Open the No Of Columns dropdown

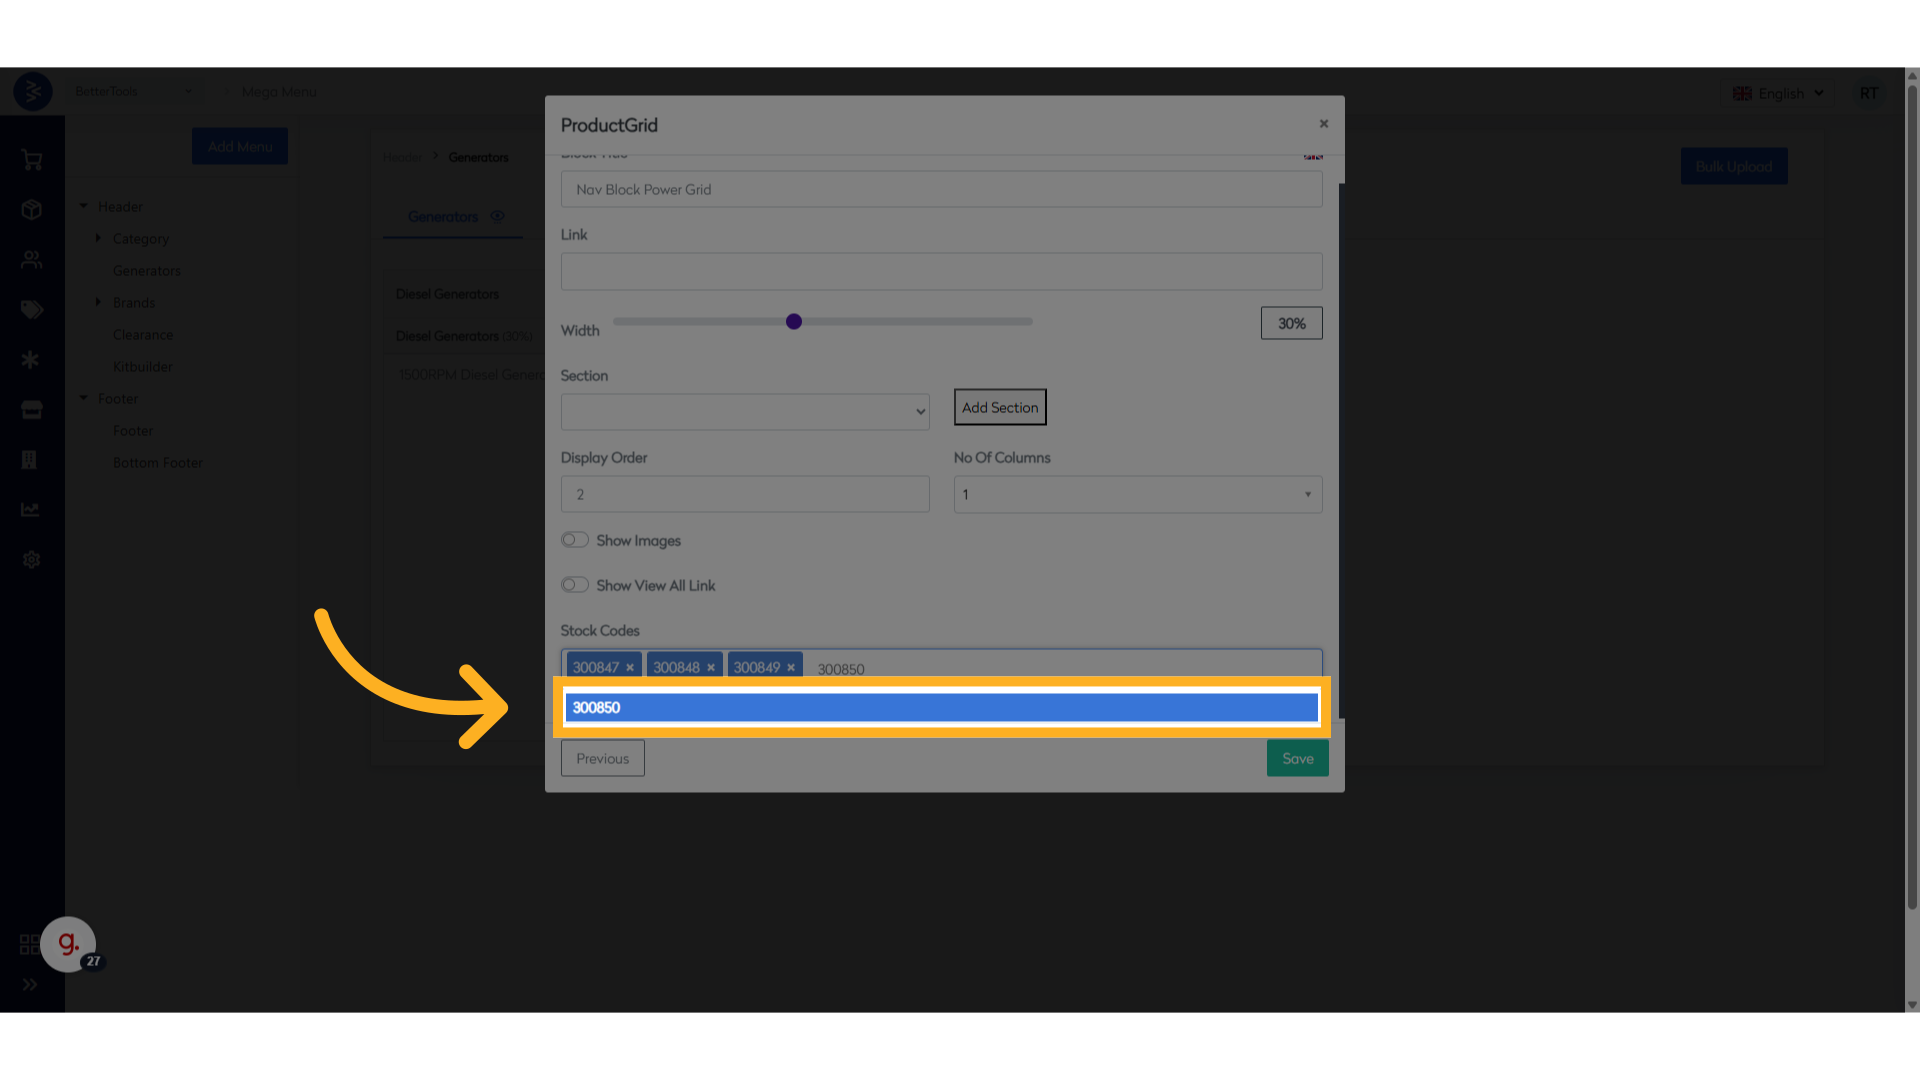click(x=1137, y=494)
